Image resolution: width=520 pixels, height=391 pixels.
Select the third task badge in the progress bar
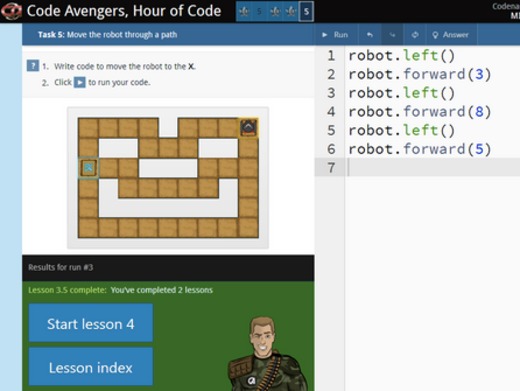click(x=275, y=12)
